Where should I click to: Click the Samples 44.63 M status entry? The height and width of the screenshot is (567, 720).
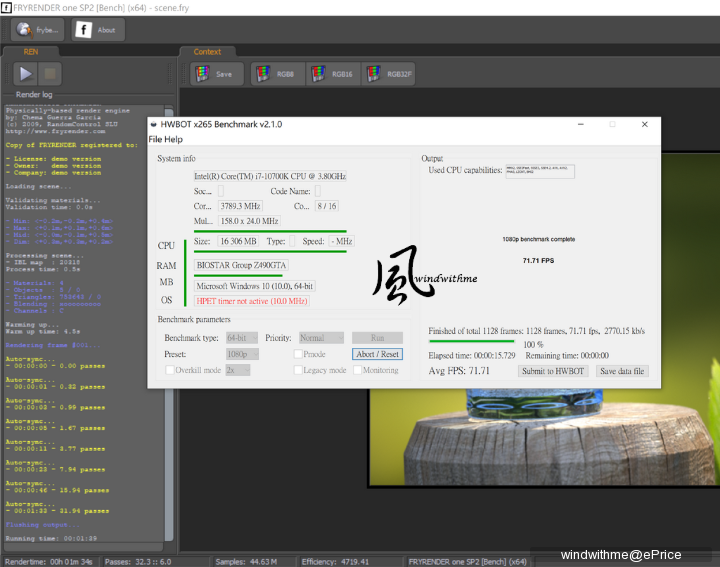[246, 561]
